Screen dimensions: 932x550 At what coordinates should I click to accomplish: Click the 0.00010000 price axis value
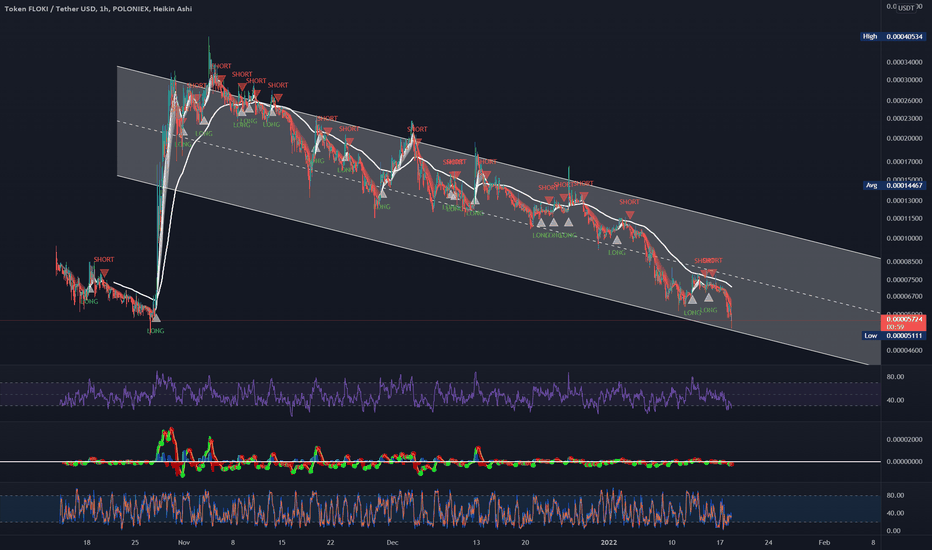pyautogui.click(x=904, y=239)
